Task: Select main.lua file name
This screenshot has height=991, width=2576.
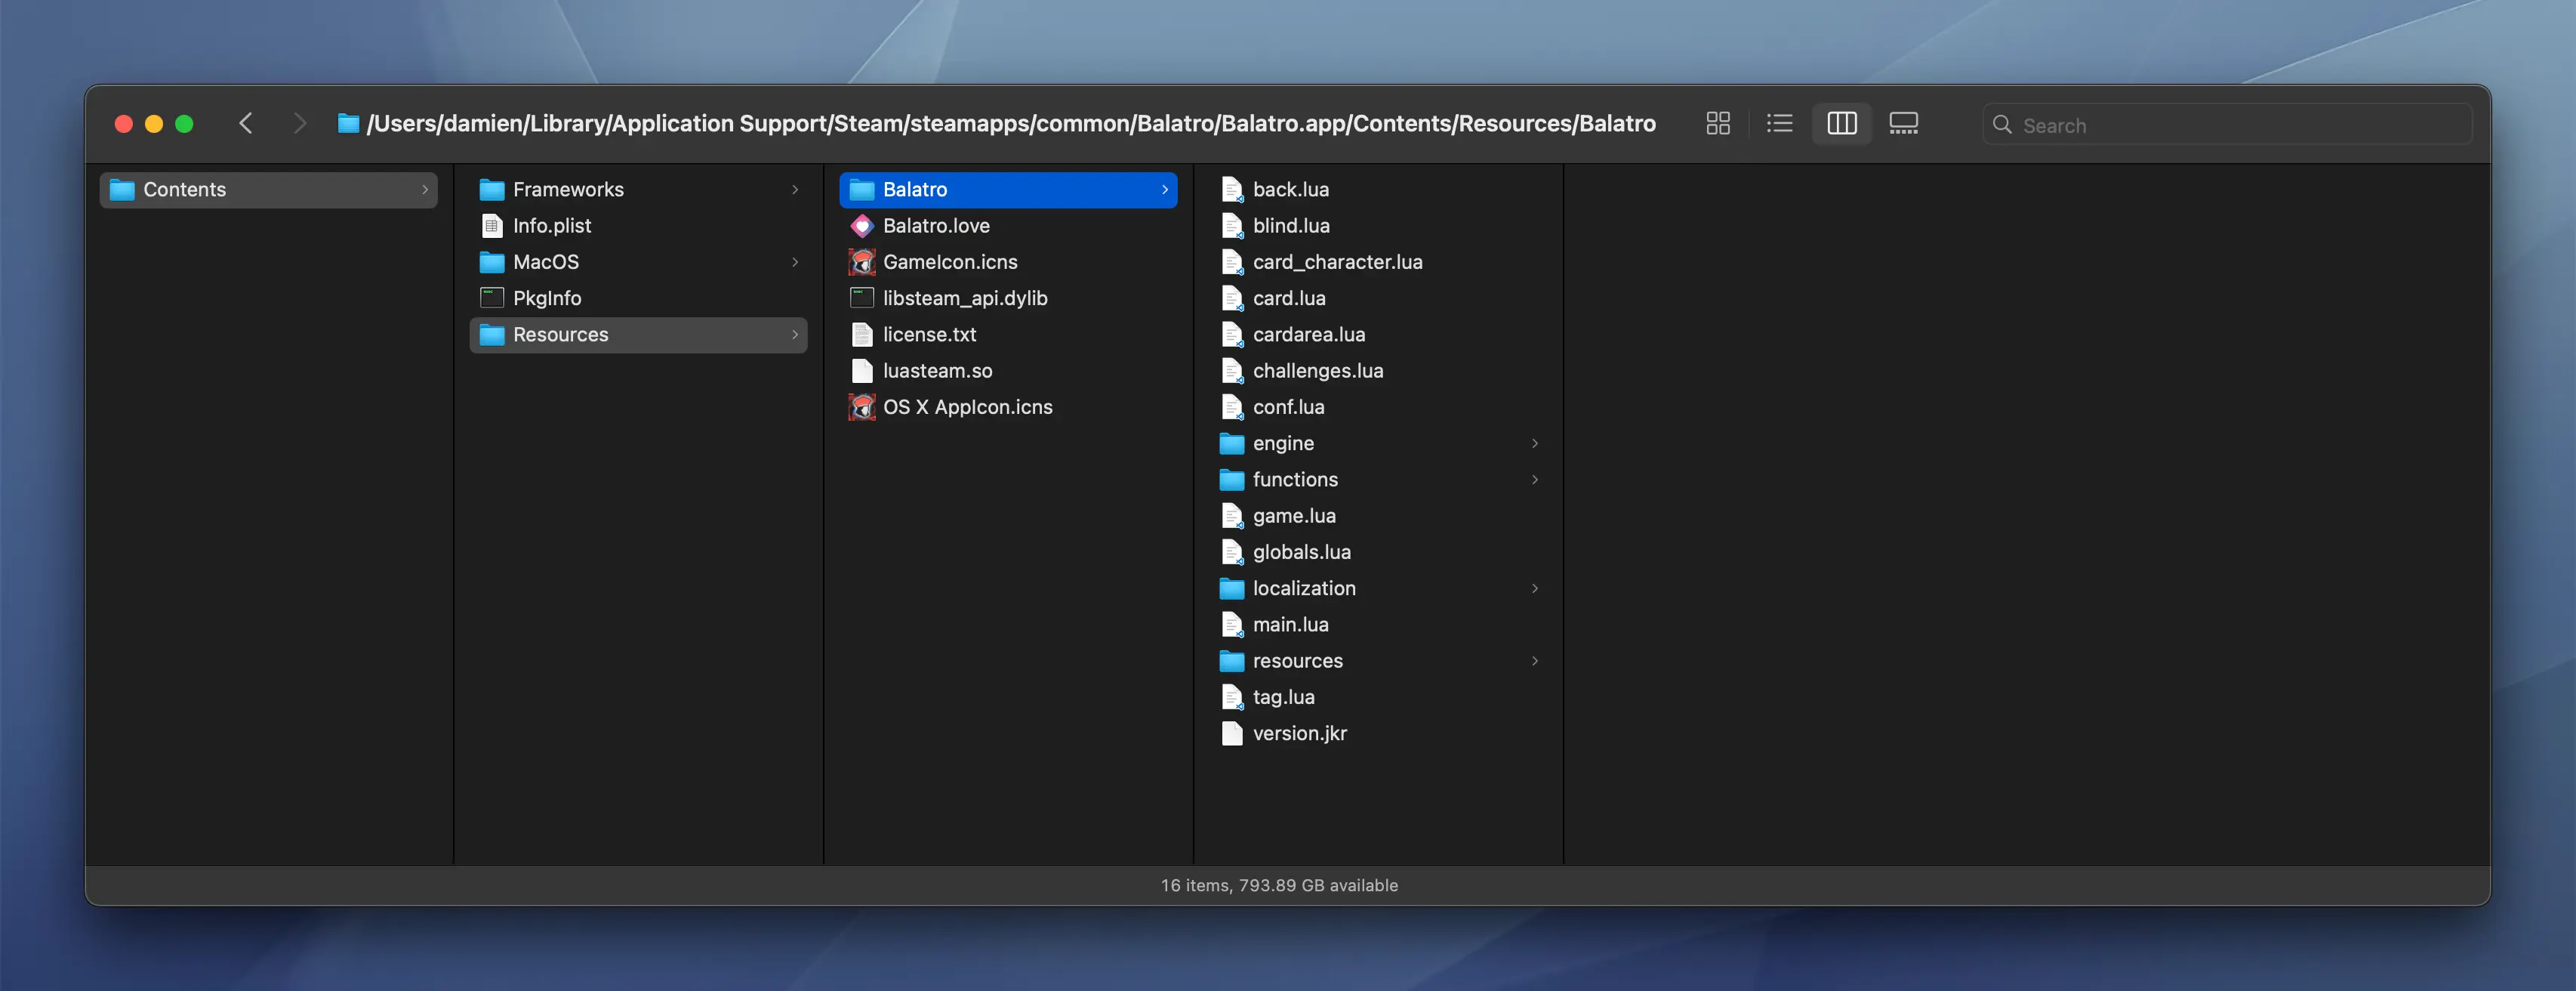Action: 1290,624
